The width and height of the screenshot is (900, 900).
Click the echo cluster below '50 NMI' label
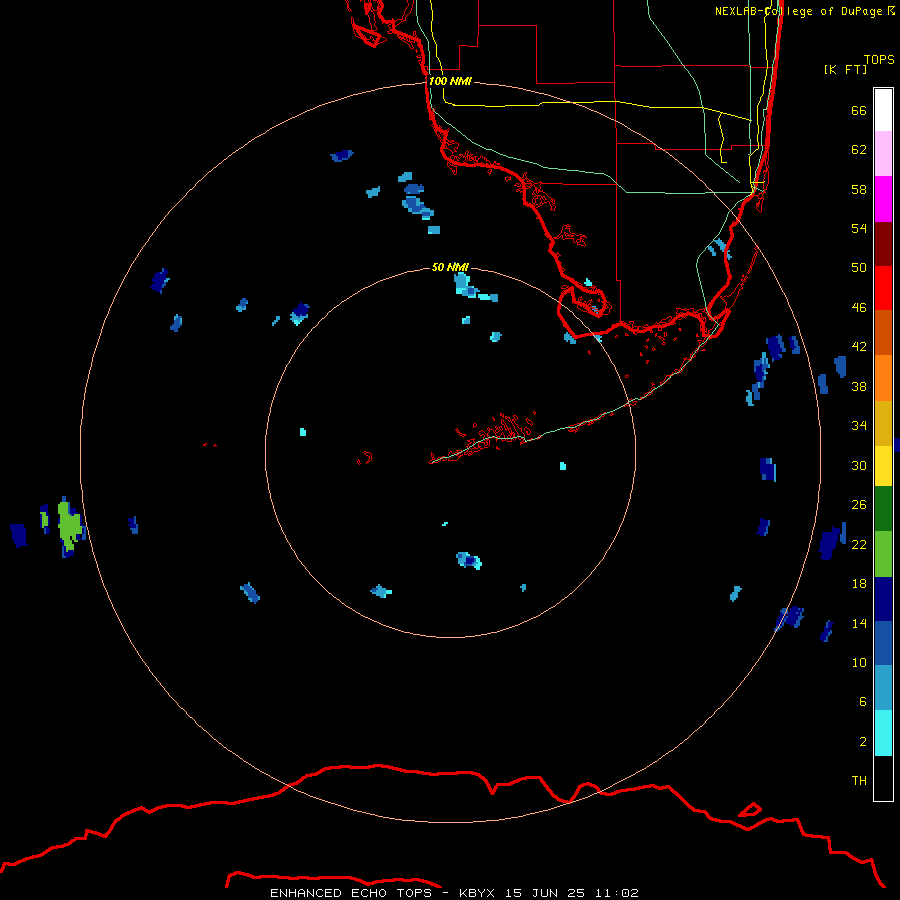(x=474, y=288)
